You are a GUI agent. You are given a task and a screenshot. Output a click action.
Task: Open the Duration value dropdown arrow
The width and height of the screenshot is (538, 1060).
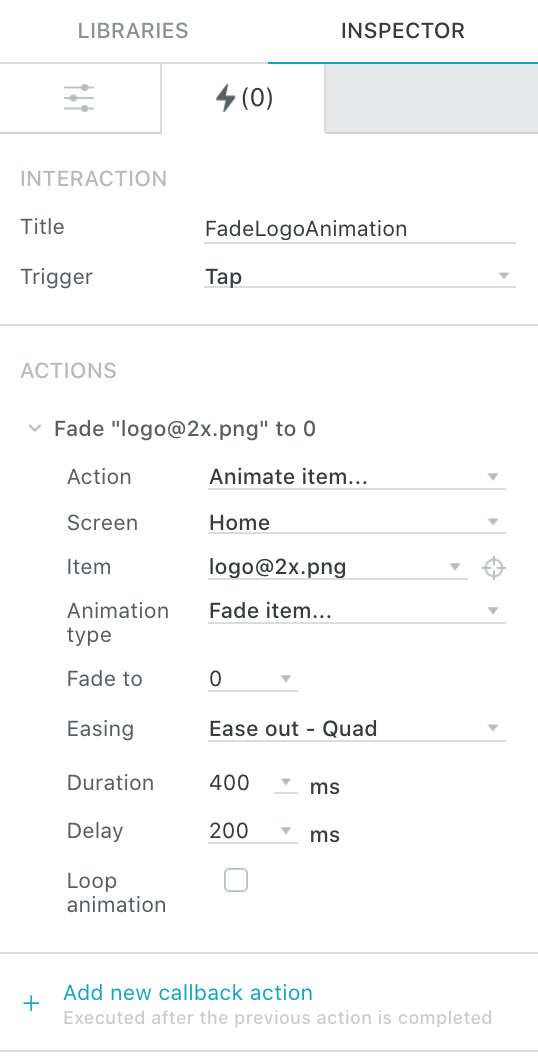286,782
